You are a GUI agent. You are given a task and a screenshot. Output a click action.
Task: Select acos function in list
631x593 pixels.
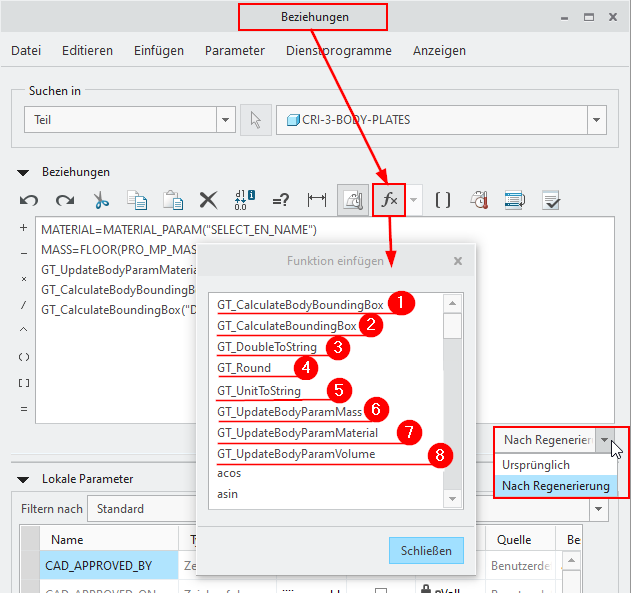point(229,473)
